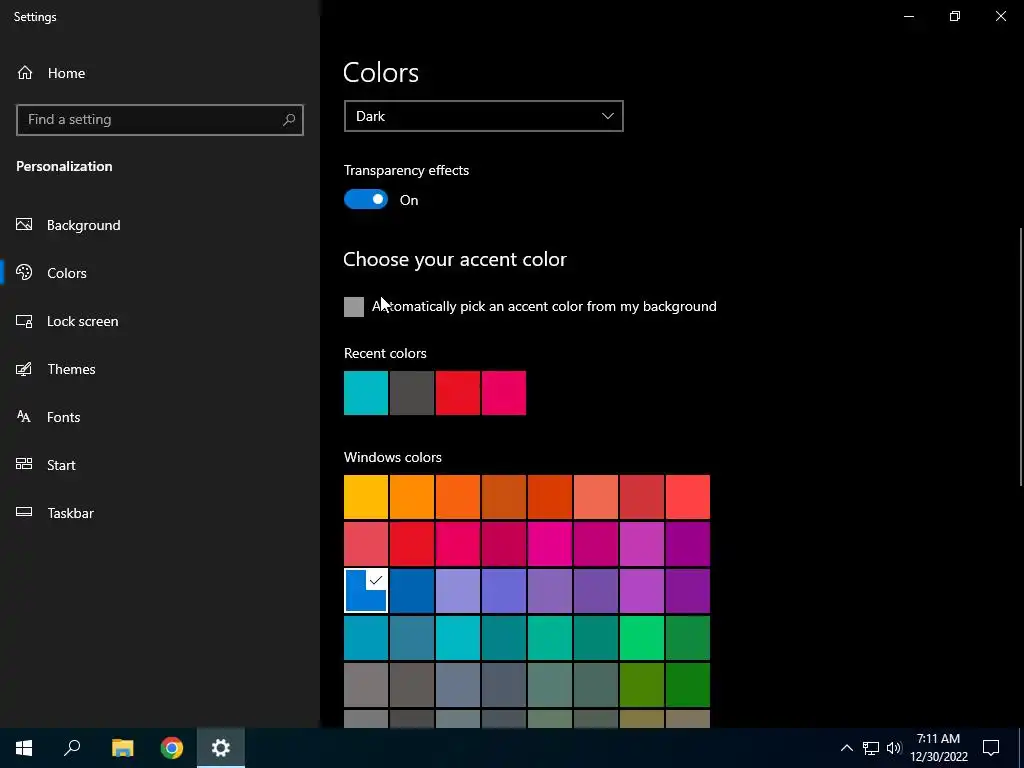Click the network icon in system tray
1024x768 pixels.
click(x=871, y=748)
